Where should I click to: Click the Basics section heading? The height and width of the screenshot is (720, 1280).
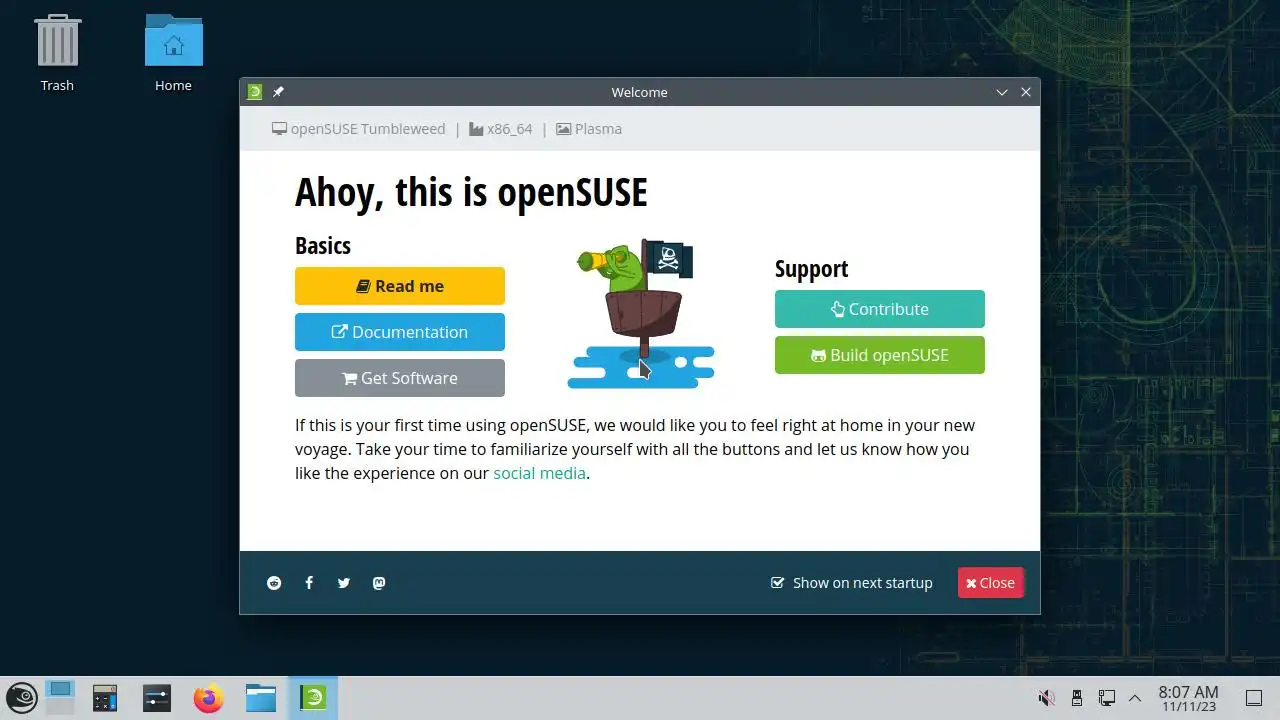[x=323, y=246]
